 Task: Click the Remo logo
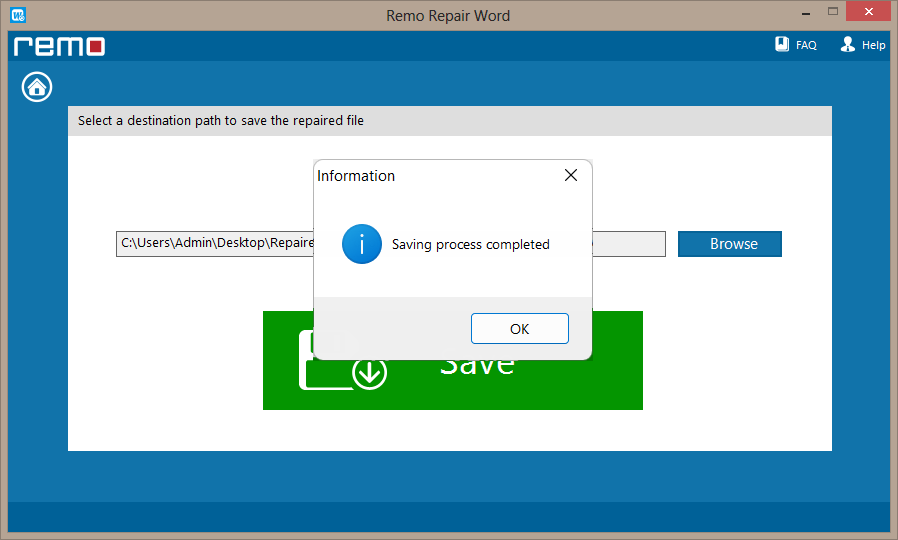(x=59, y=46)
